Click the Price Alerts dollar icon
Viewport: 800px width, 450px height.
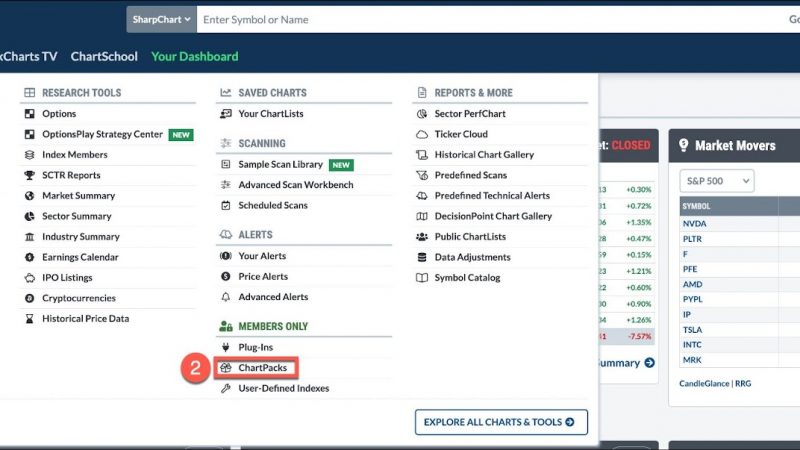click(x=226, y=276)
